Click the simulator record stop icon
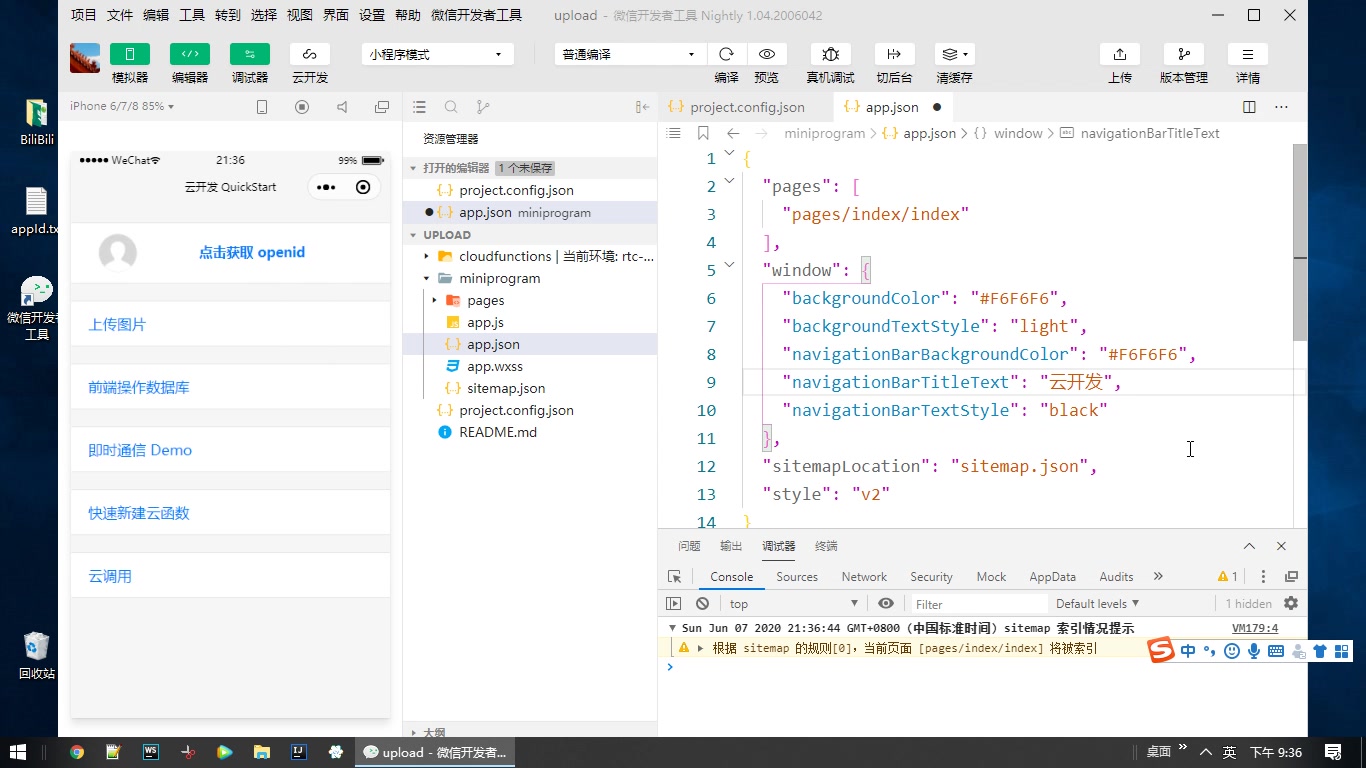The image size is (1366, 768). coord(302,107)
